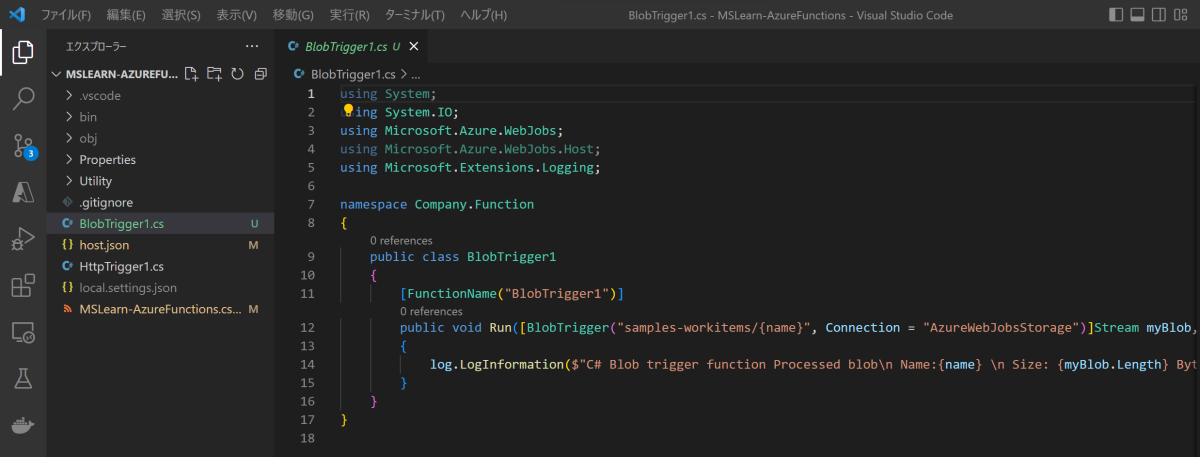Viewport: 1200px width, 457px height.
Task: Open Source Control view with 3 changes
Action: 22,146
